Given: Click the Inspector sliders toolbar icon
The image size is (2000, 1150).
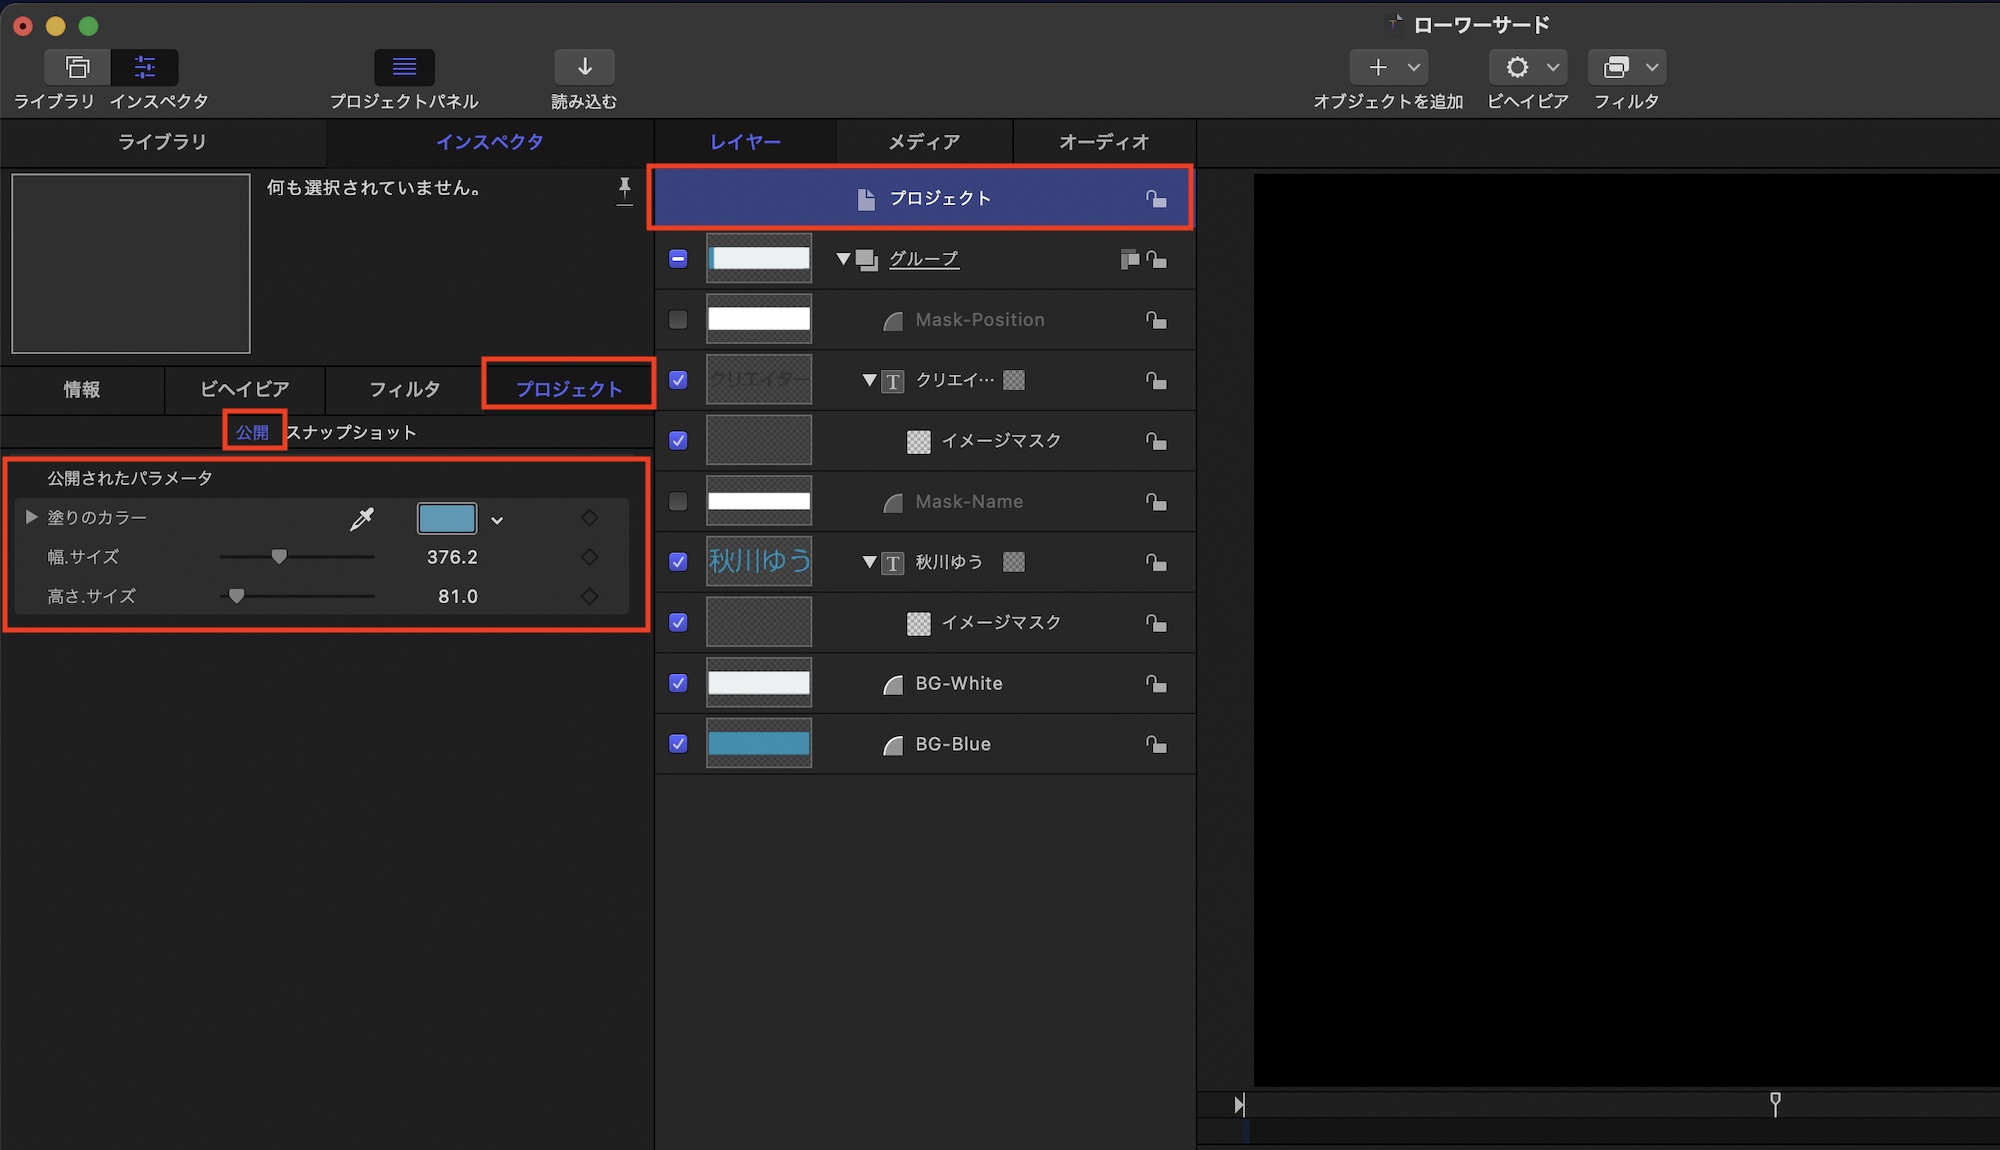Looking at the screenshot, I should click(x=145, y=67).
